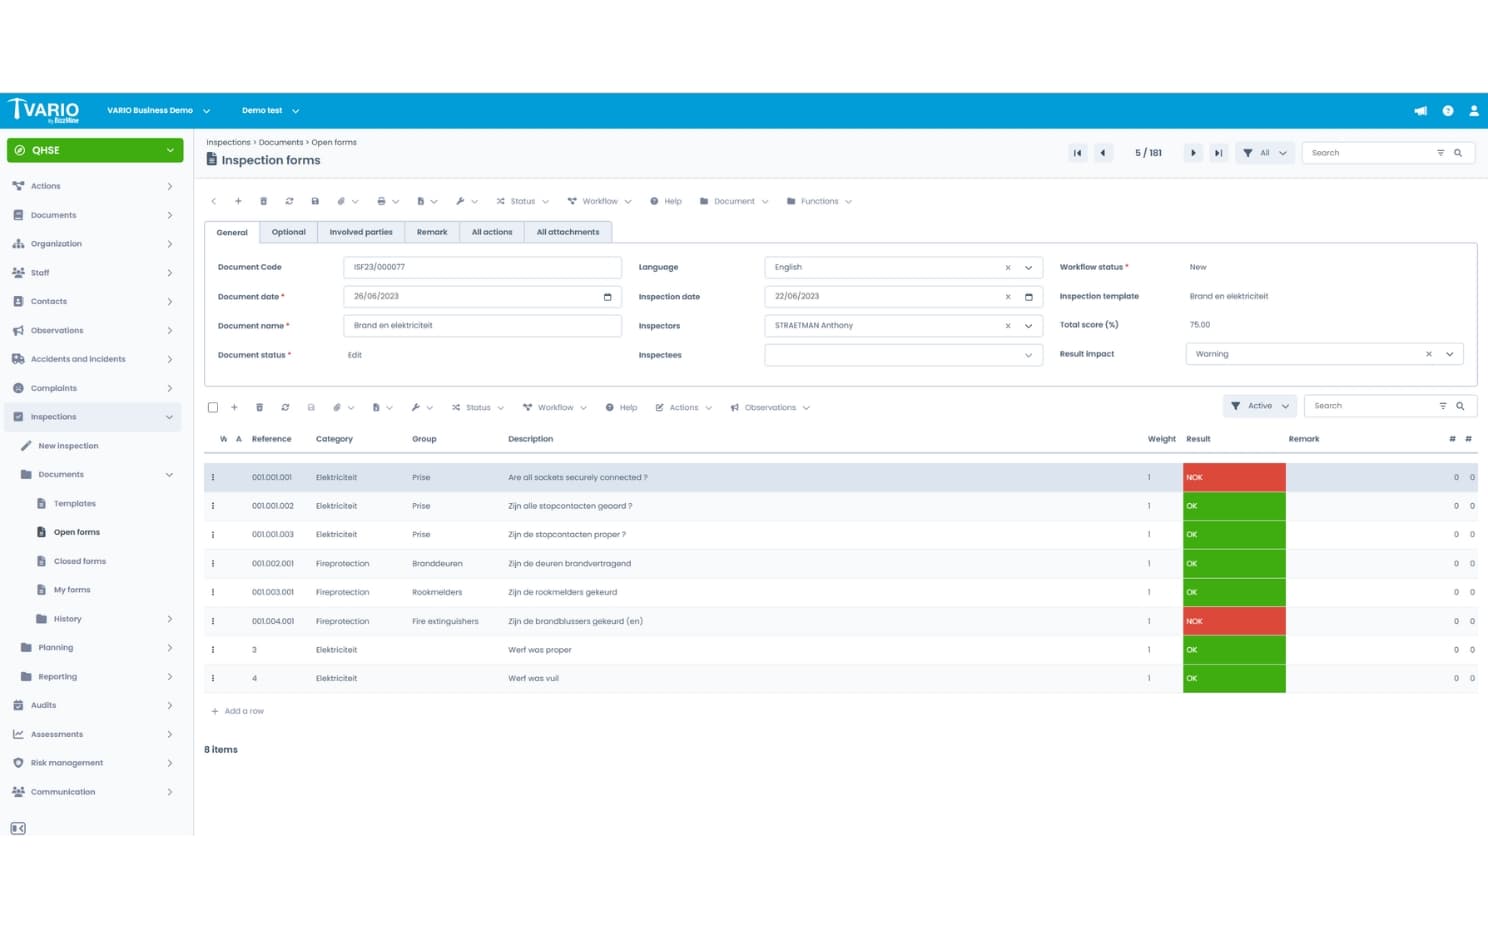Go to the next inspection form record
The image size is (1488, 928).
pyautogui.click(x=1192, y=153)
